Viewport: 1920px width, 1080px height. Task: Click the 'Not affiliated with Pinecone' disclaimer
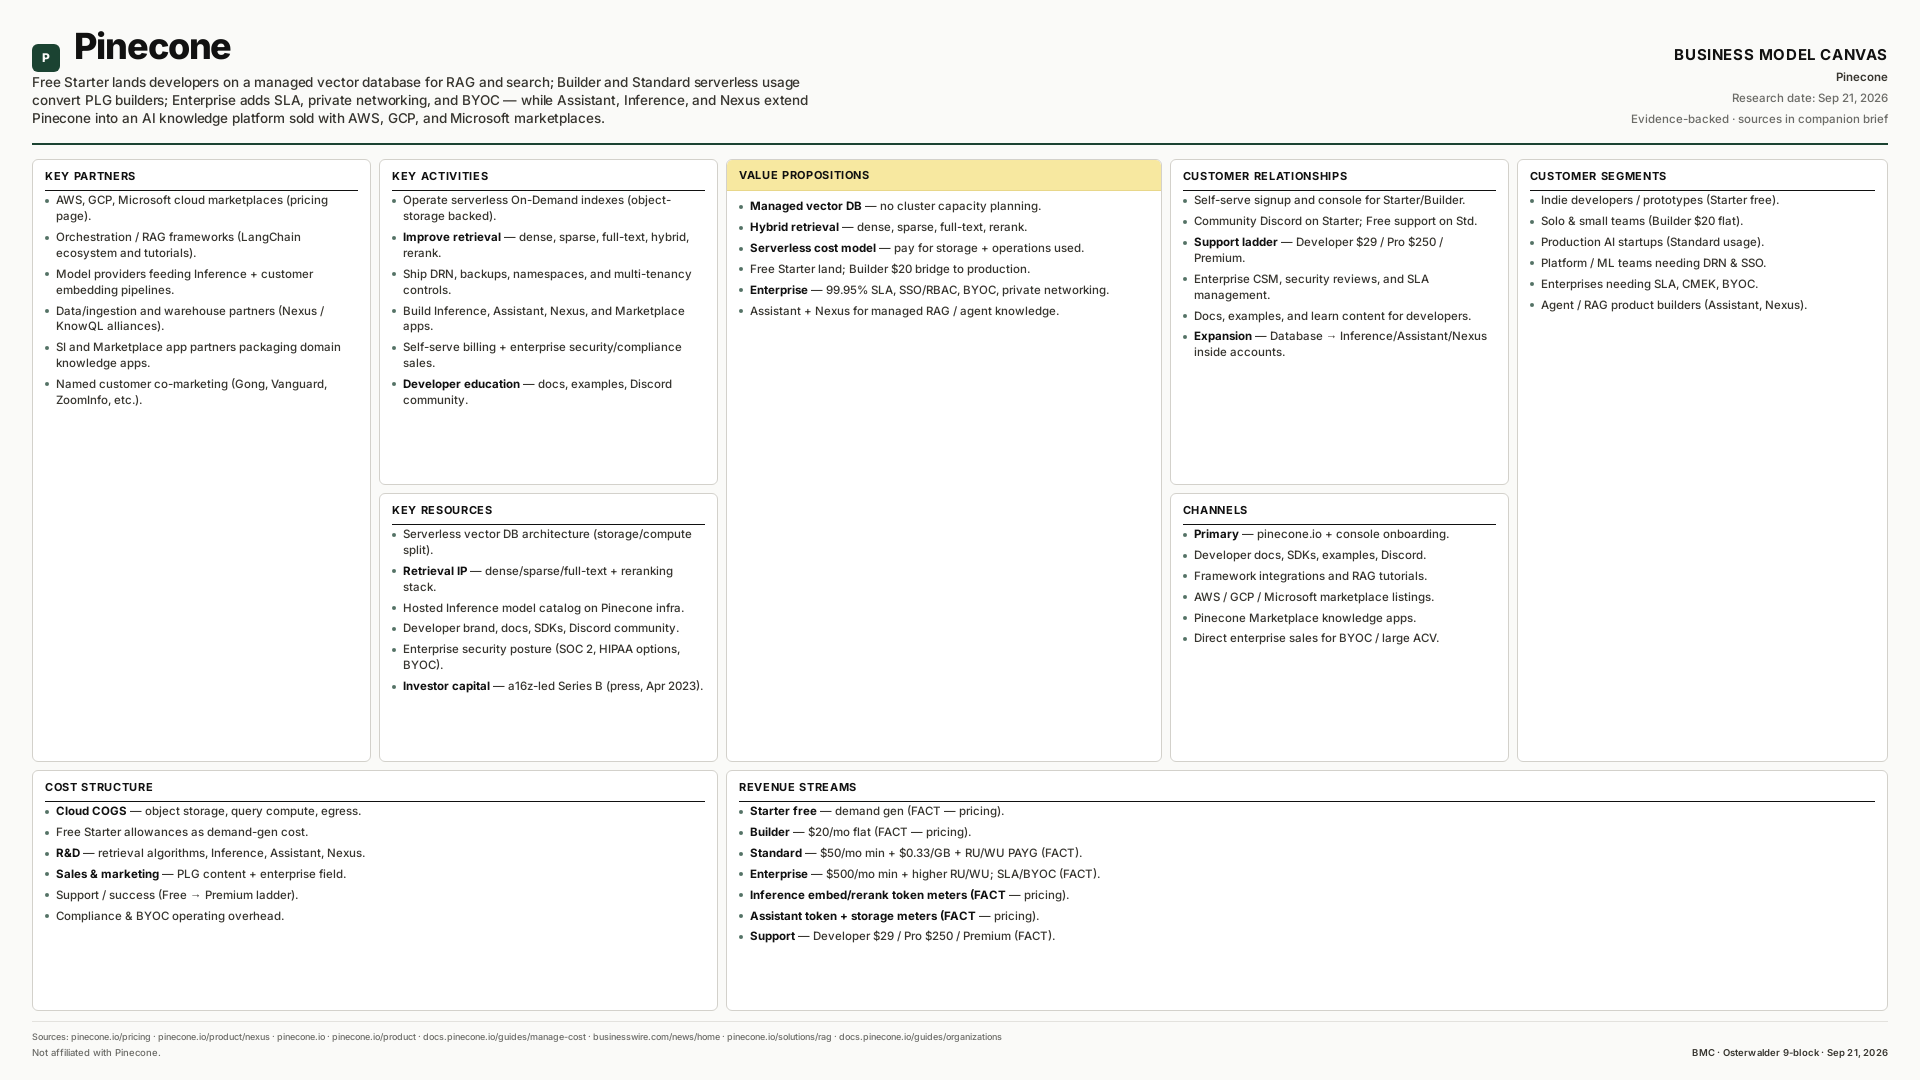pos(96,1053)
